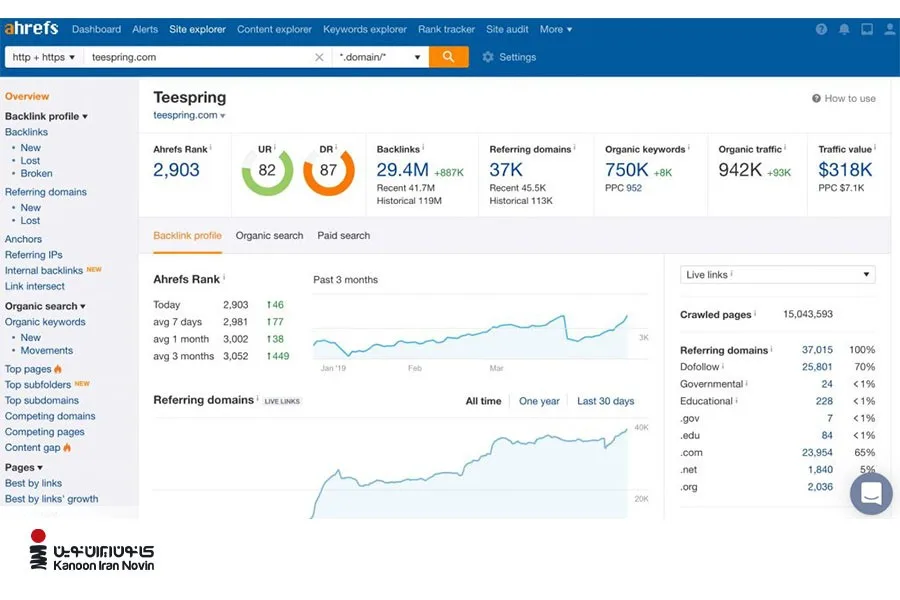Click the ahrefs logo
Screen dimensions: 900x600
click(32, 28)
